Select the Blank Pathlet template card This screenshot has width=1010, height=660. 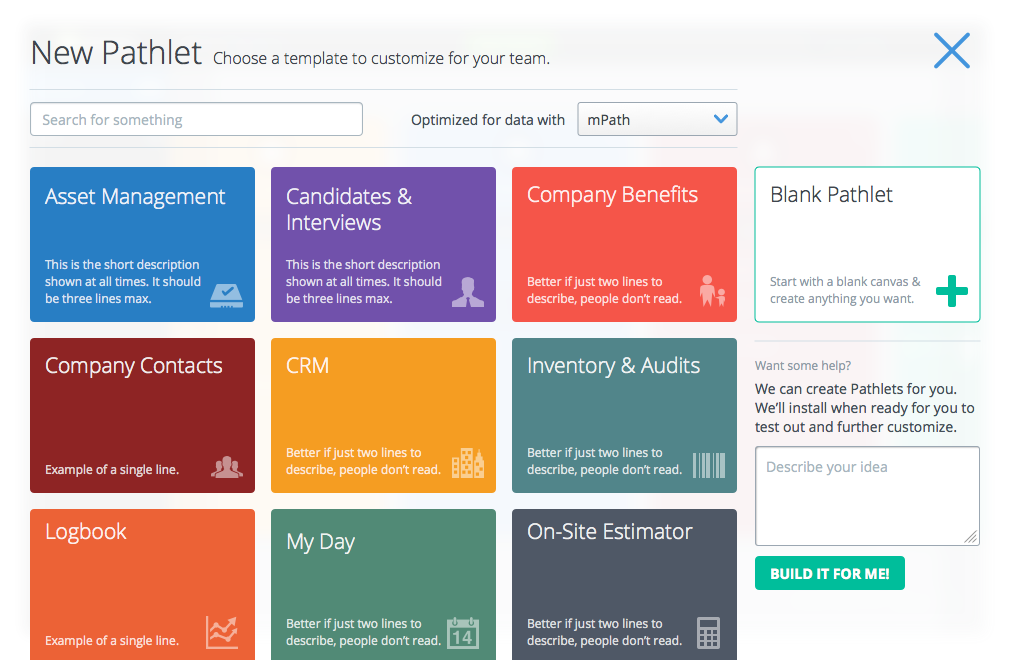point(866,243)
